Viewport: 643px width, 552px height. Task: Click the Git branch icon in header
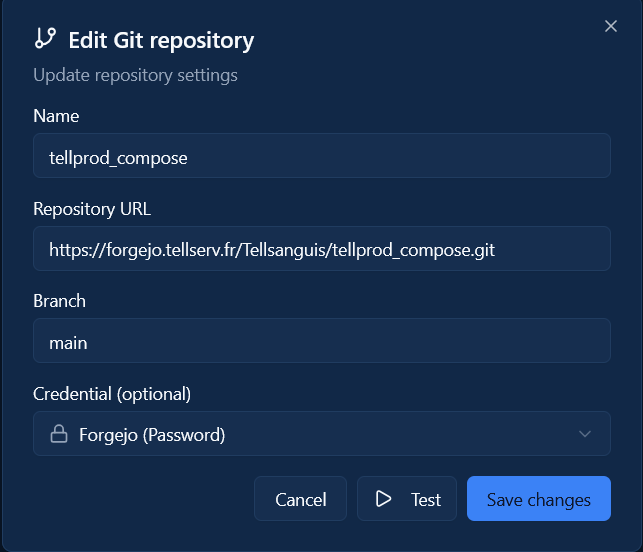(45, 39)
